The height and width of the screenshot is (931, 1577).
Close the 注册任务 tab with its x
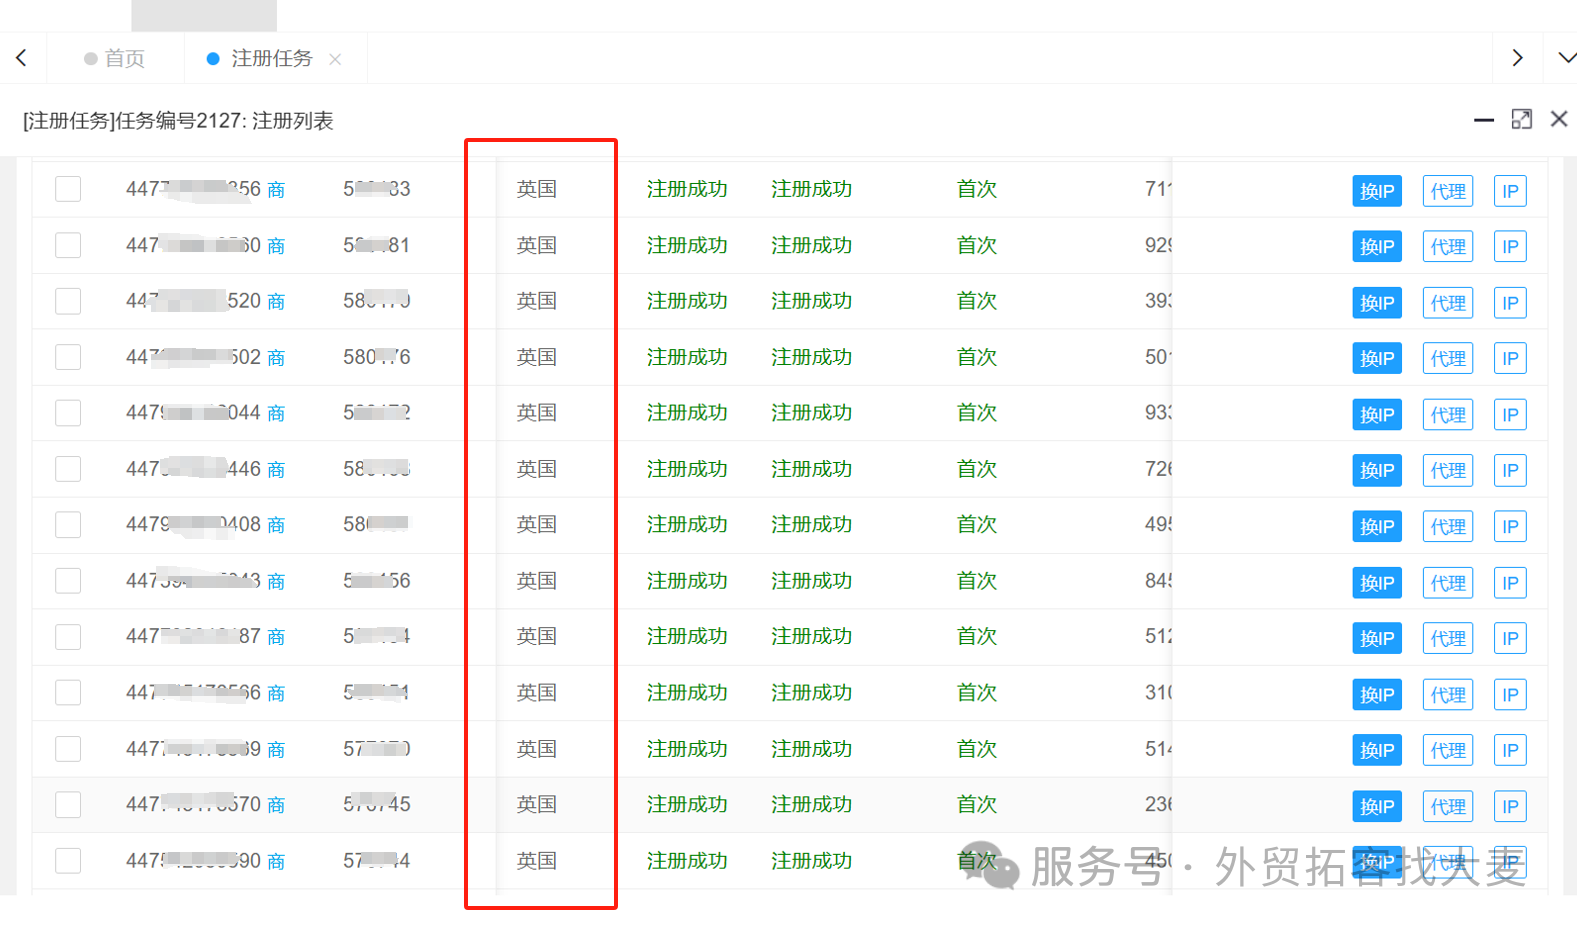[x=335, y=59]
